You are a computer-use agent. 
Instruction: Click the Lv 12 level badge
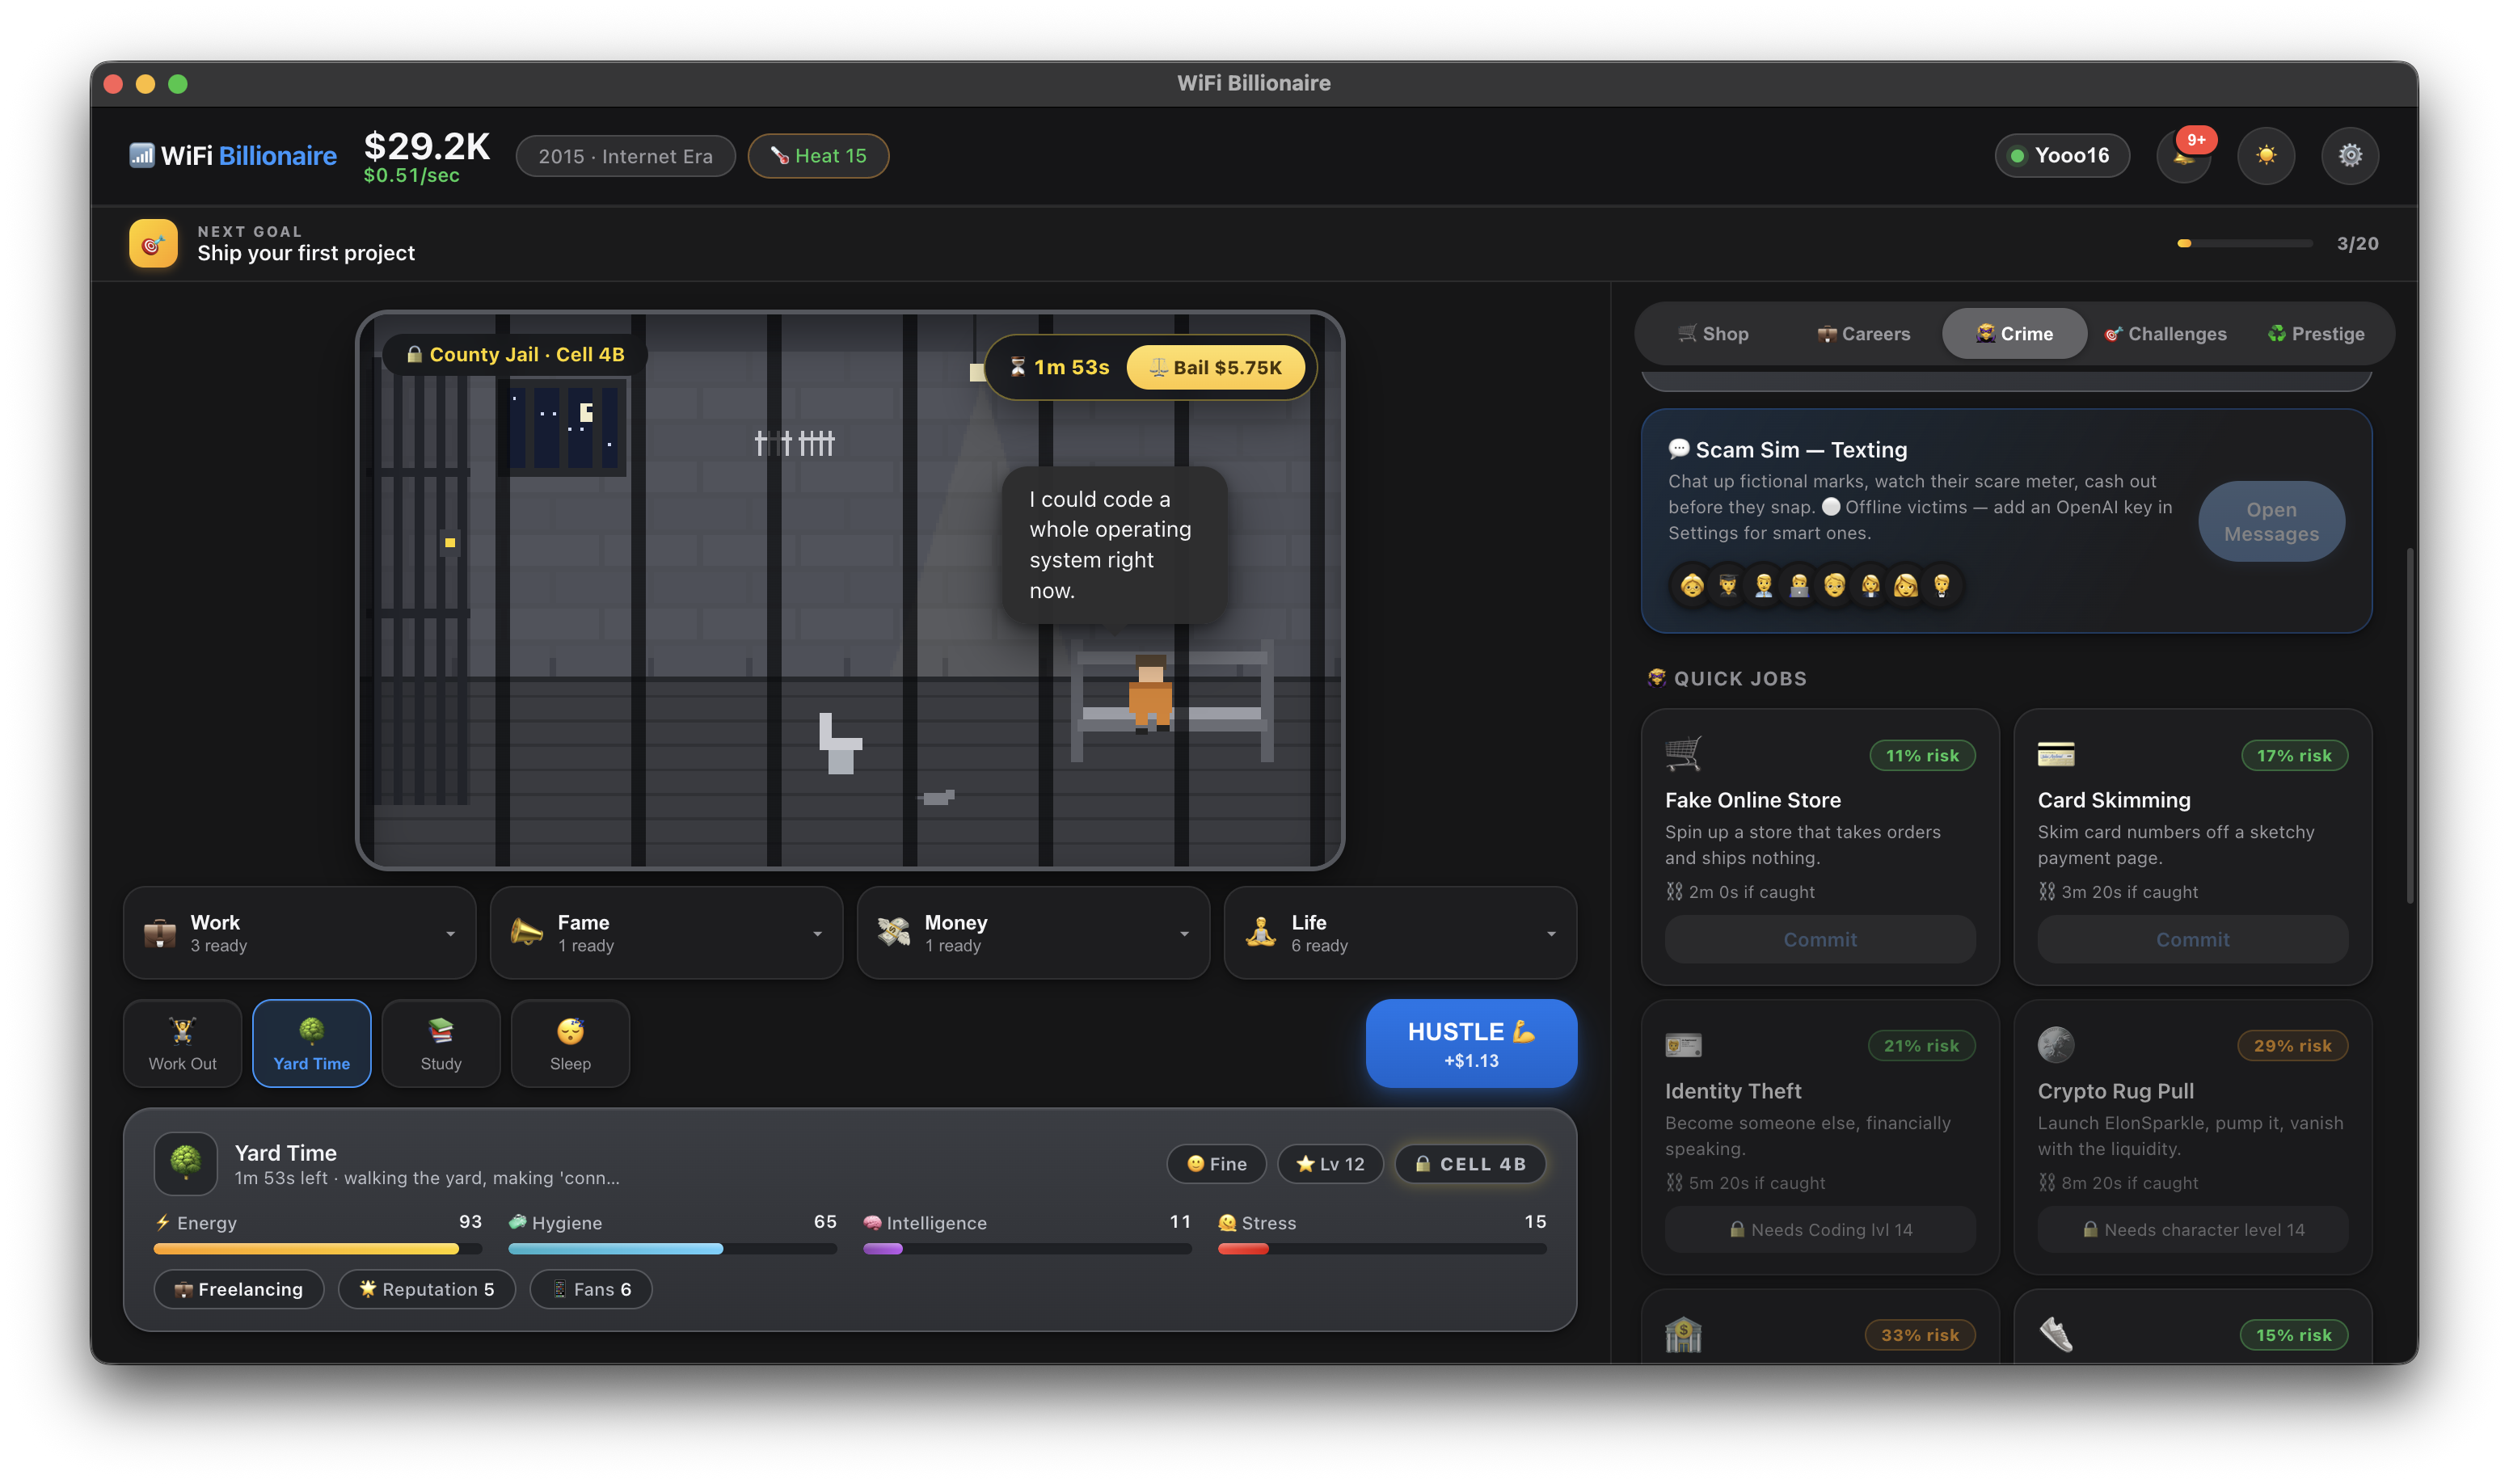(x=1330, y=1164)
